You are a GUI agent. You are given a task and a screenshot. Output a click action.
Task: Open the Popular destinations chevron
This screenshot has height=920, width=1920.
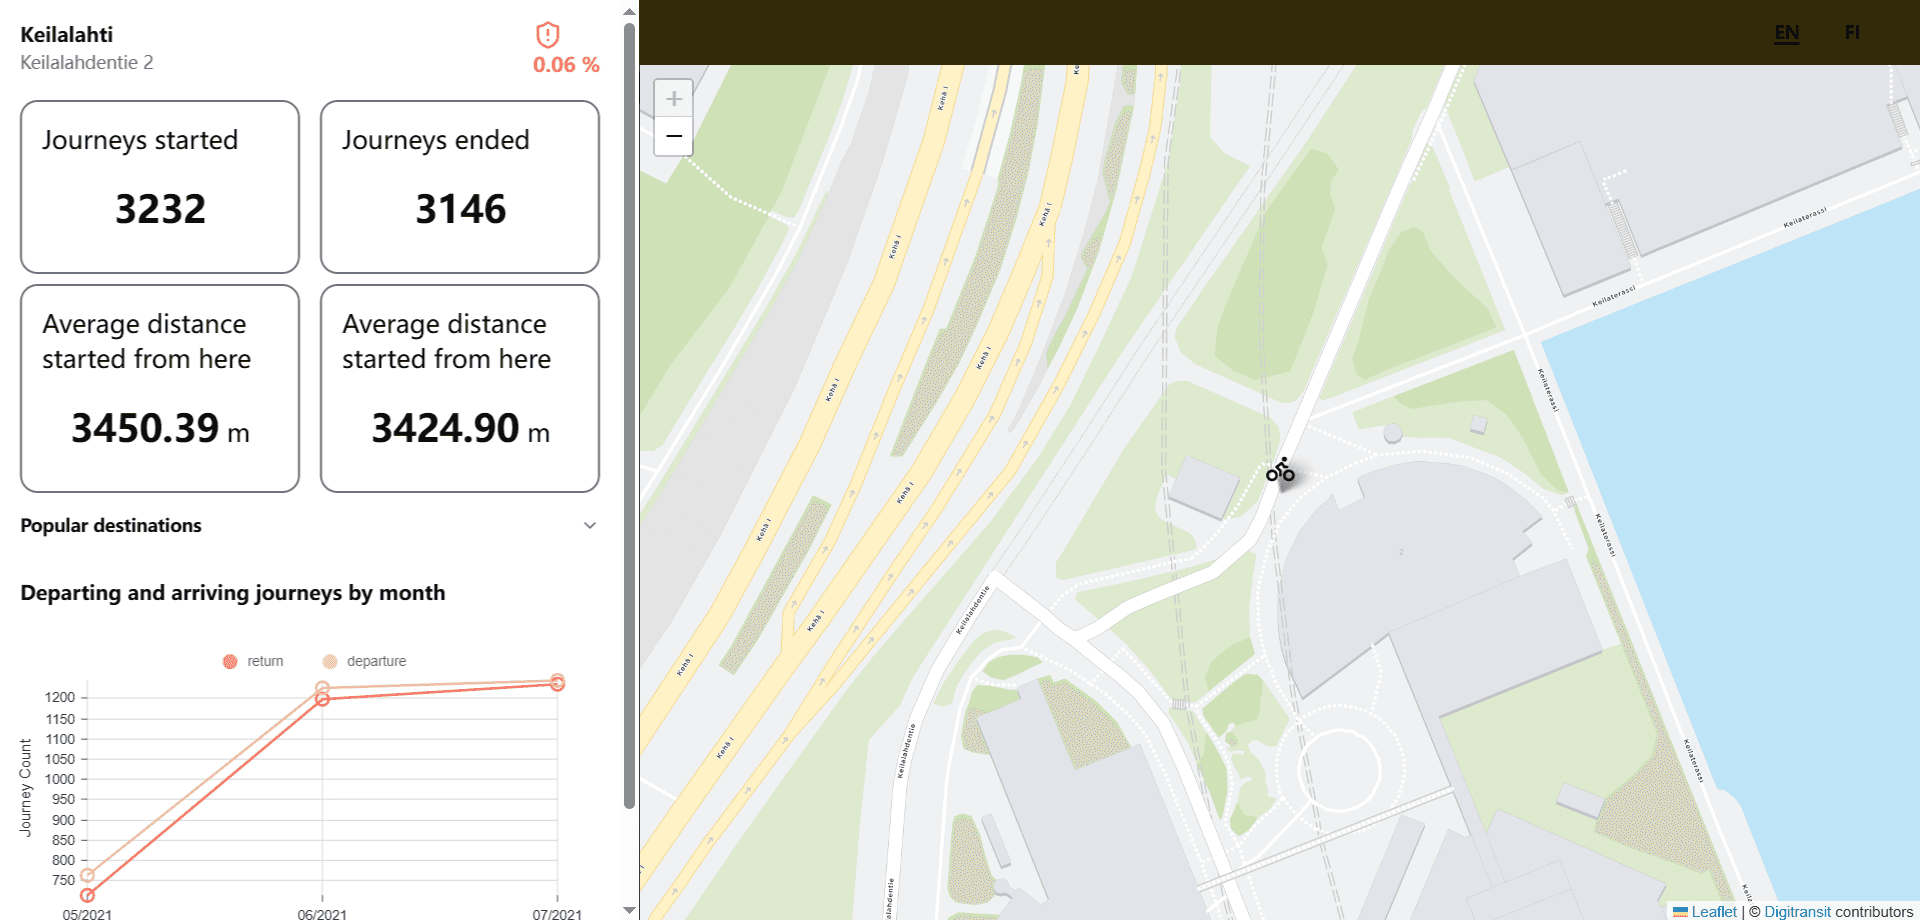590,525
